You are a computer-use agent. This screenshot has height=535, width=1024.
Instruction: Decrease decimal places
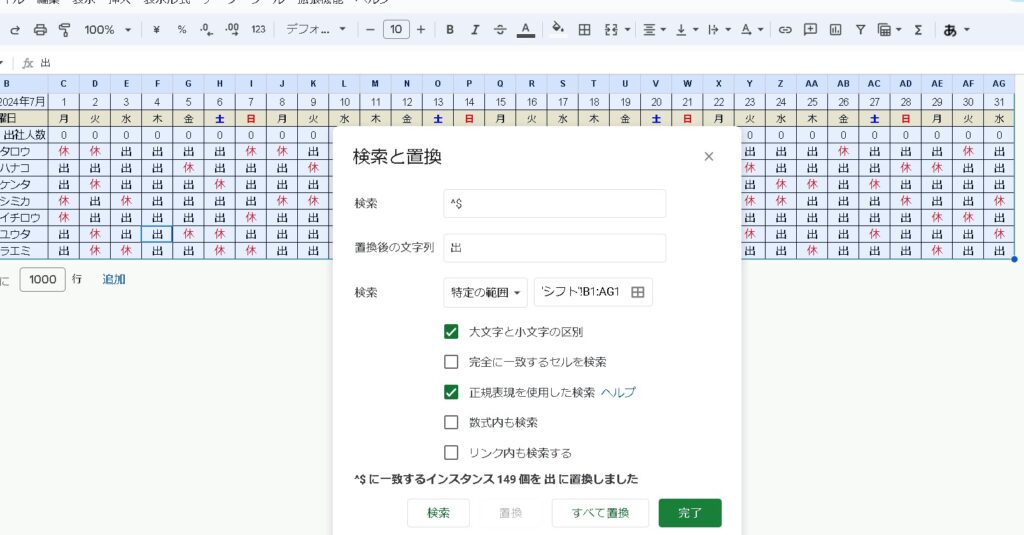tap(206, 29)
